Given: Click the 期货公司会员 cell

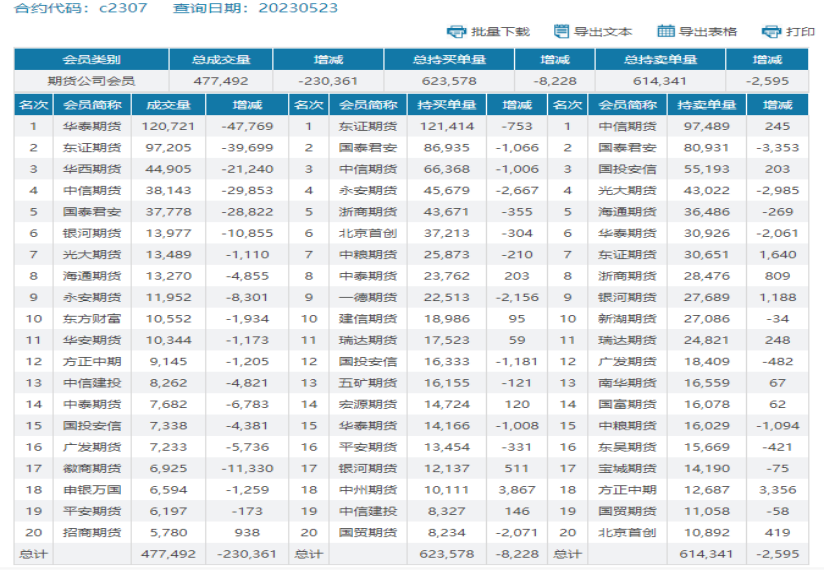Looking at the screenshot, I should pyautogui.click(x=92, y=81).
